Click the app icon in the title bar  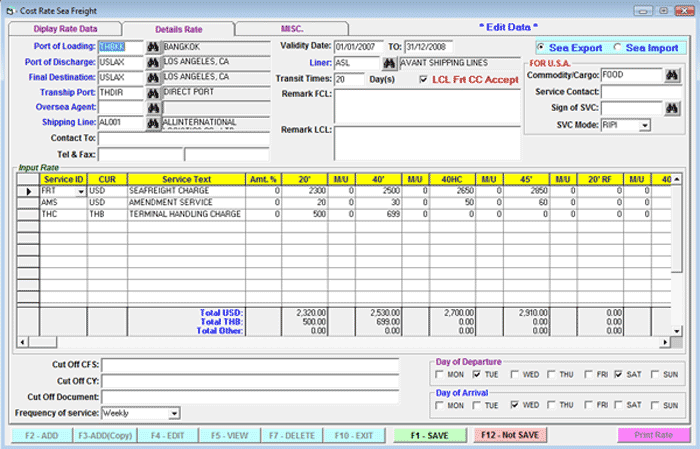[x=10, y=11]
